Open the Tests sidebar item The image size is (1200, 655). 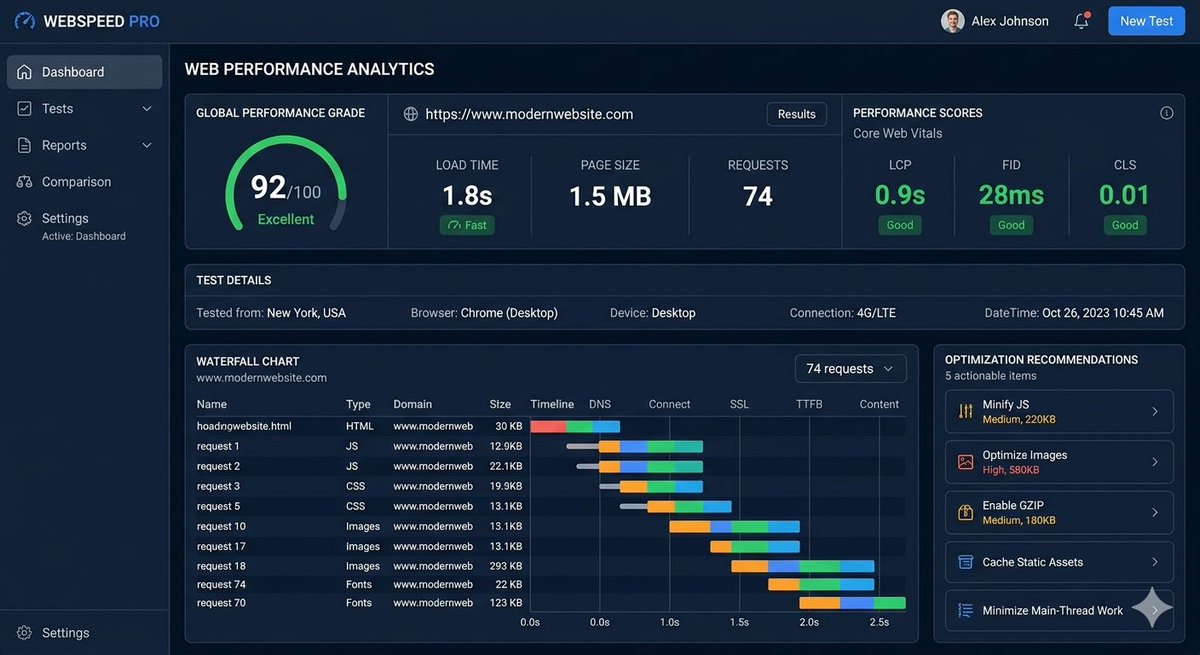84,108
